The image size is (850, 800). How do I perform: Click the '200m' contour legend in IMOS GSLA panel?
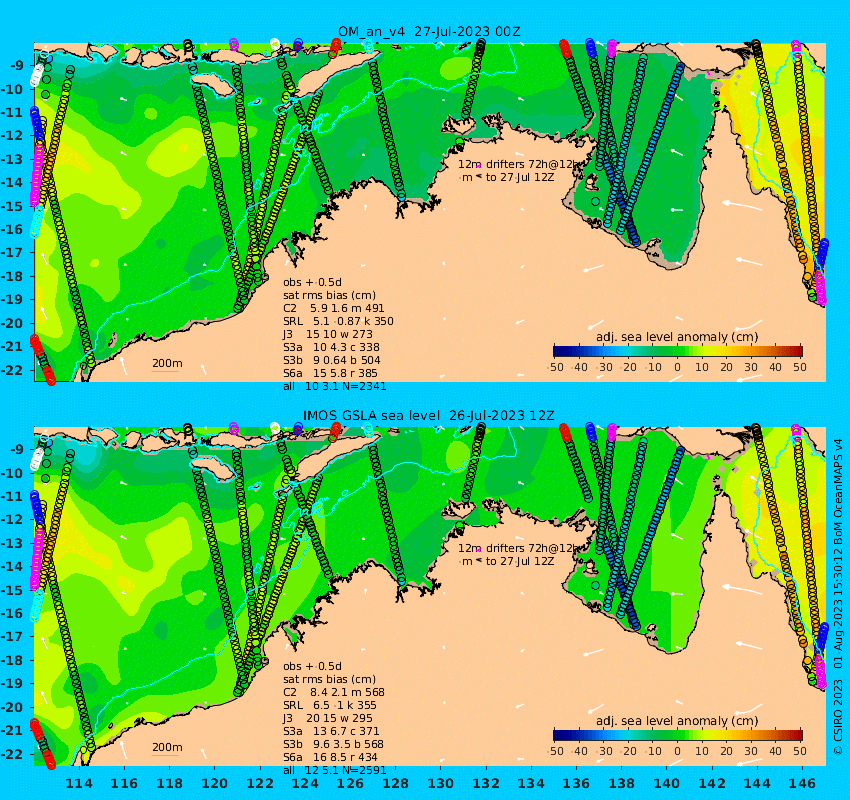coord(167,748)
